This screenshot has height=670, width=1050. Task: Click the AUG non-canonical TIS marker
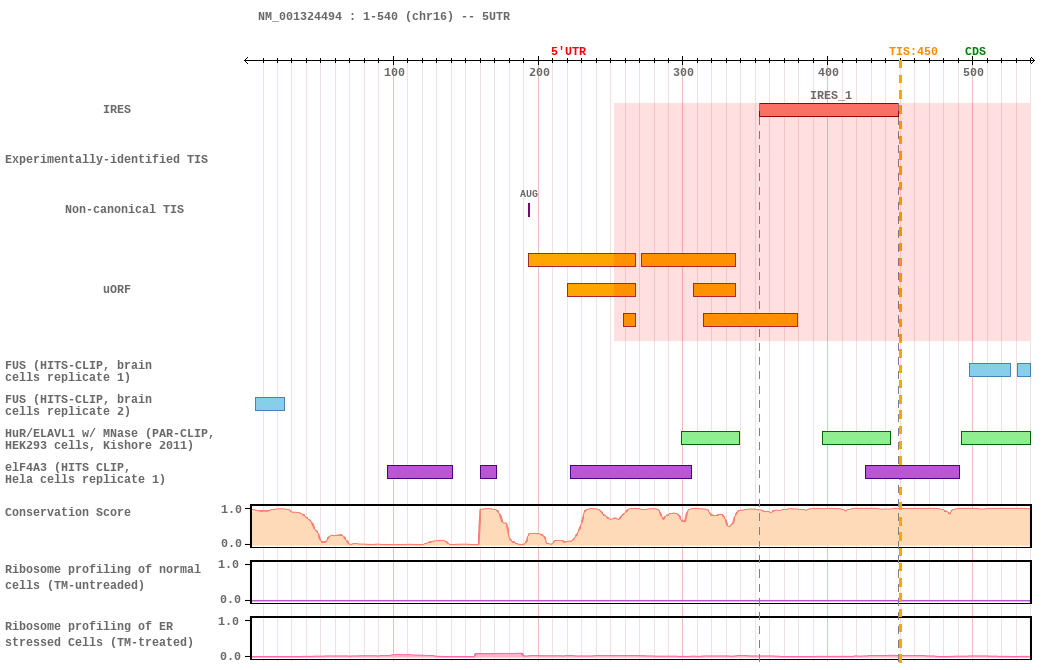click(x=529, y=210)
